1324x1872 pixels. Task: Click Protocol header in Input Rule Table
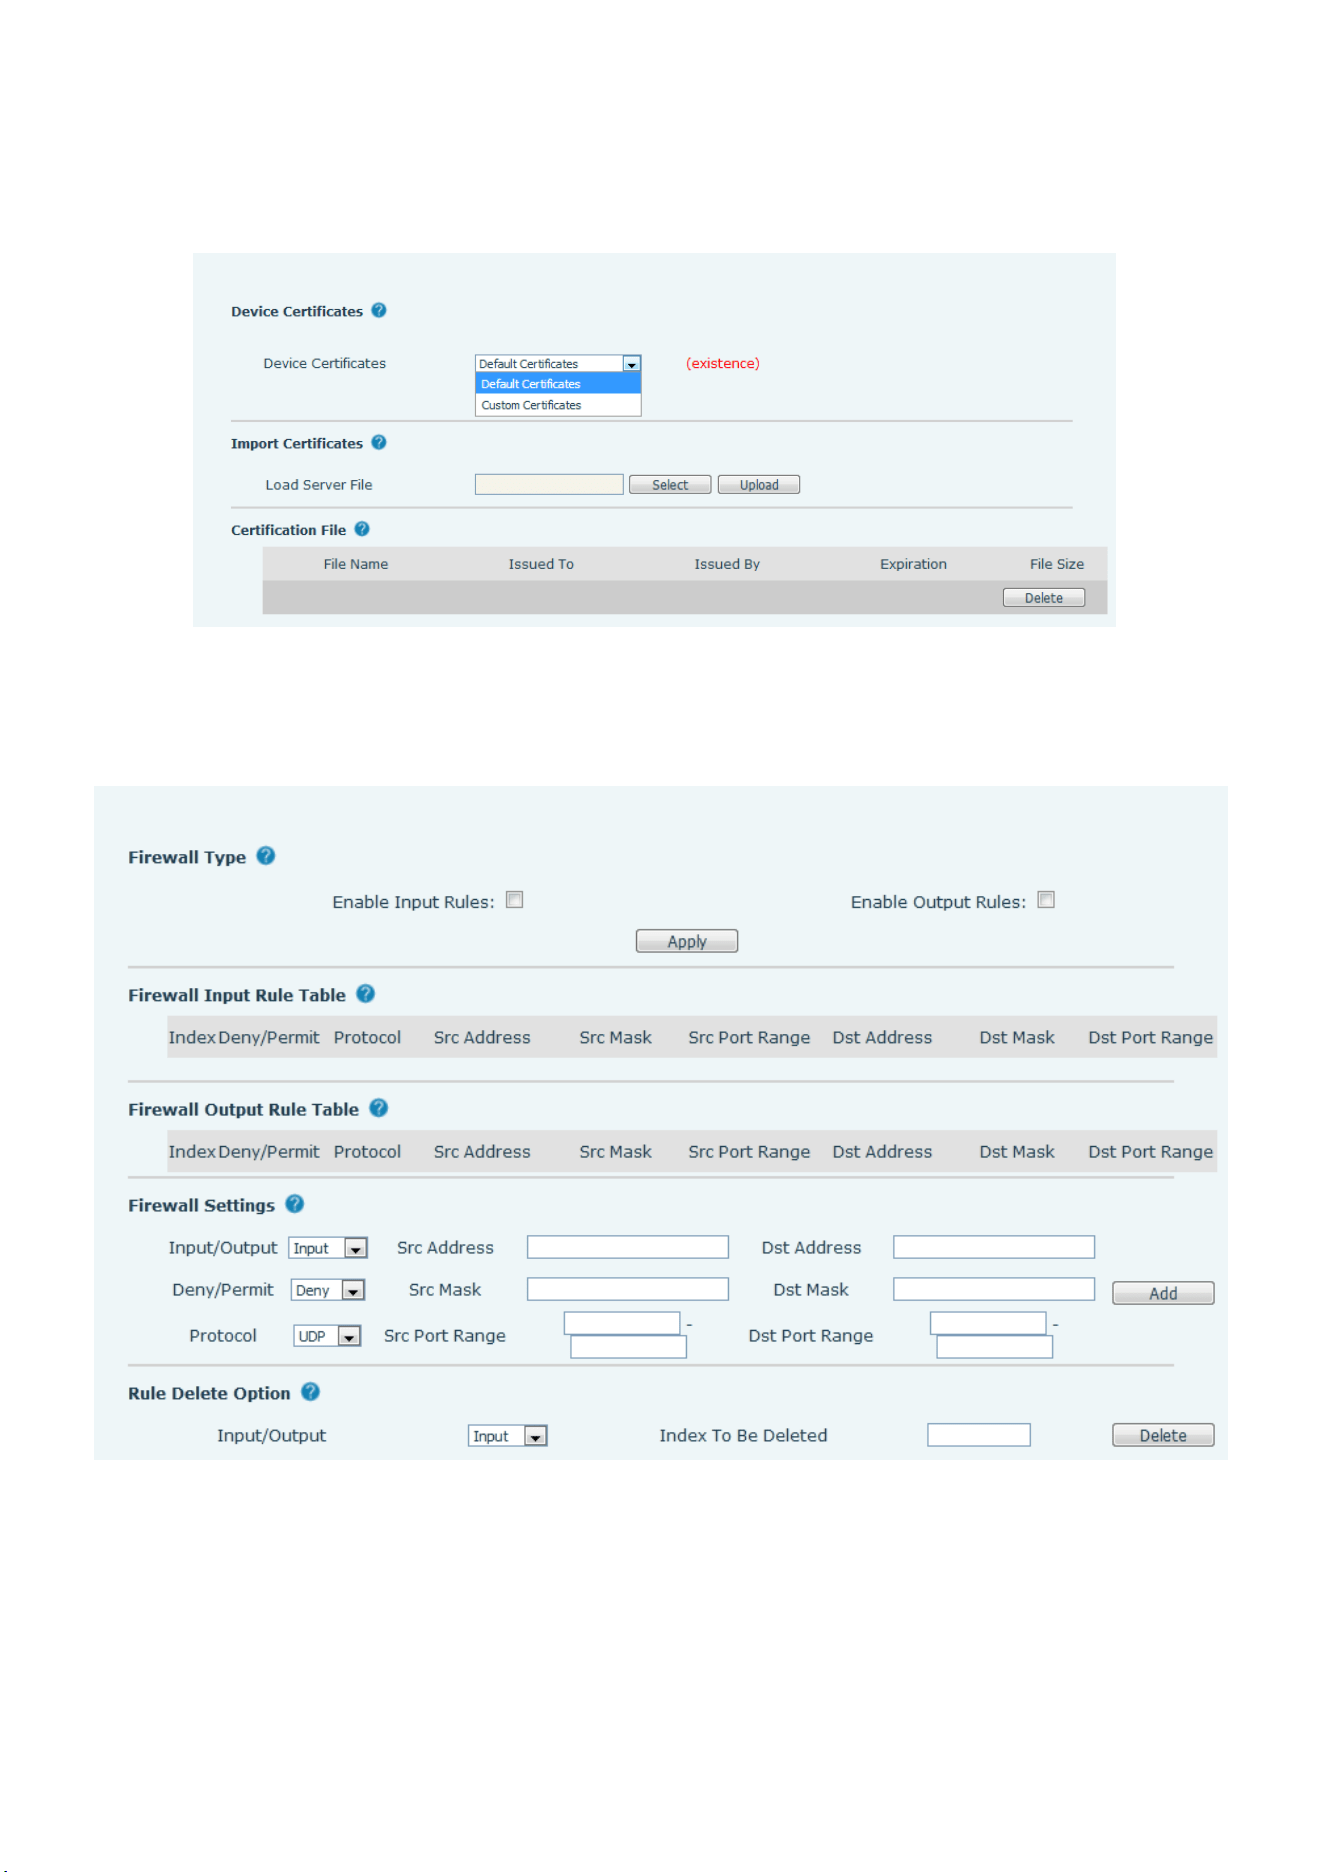point(367,1037)
